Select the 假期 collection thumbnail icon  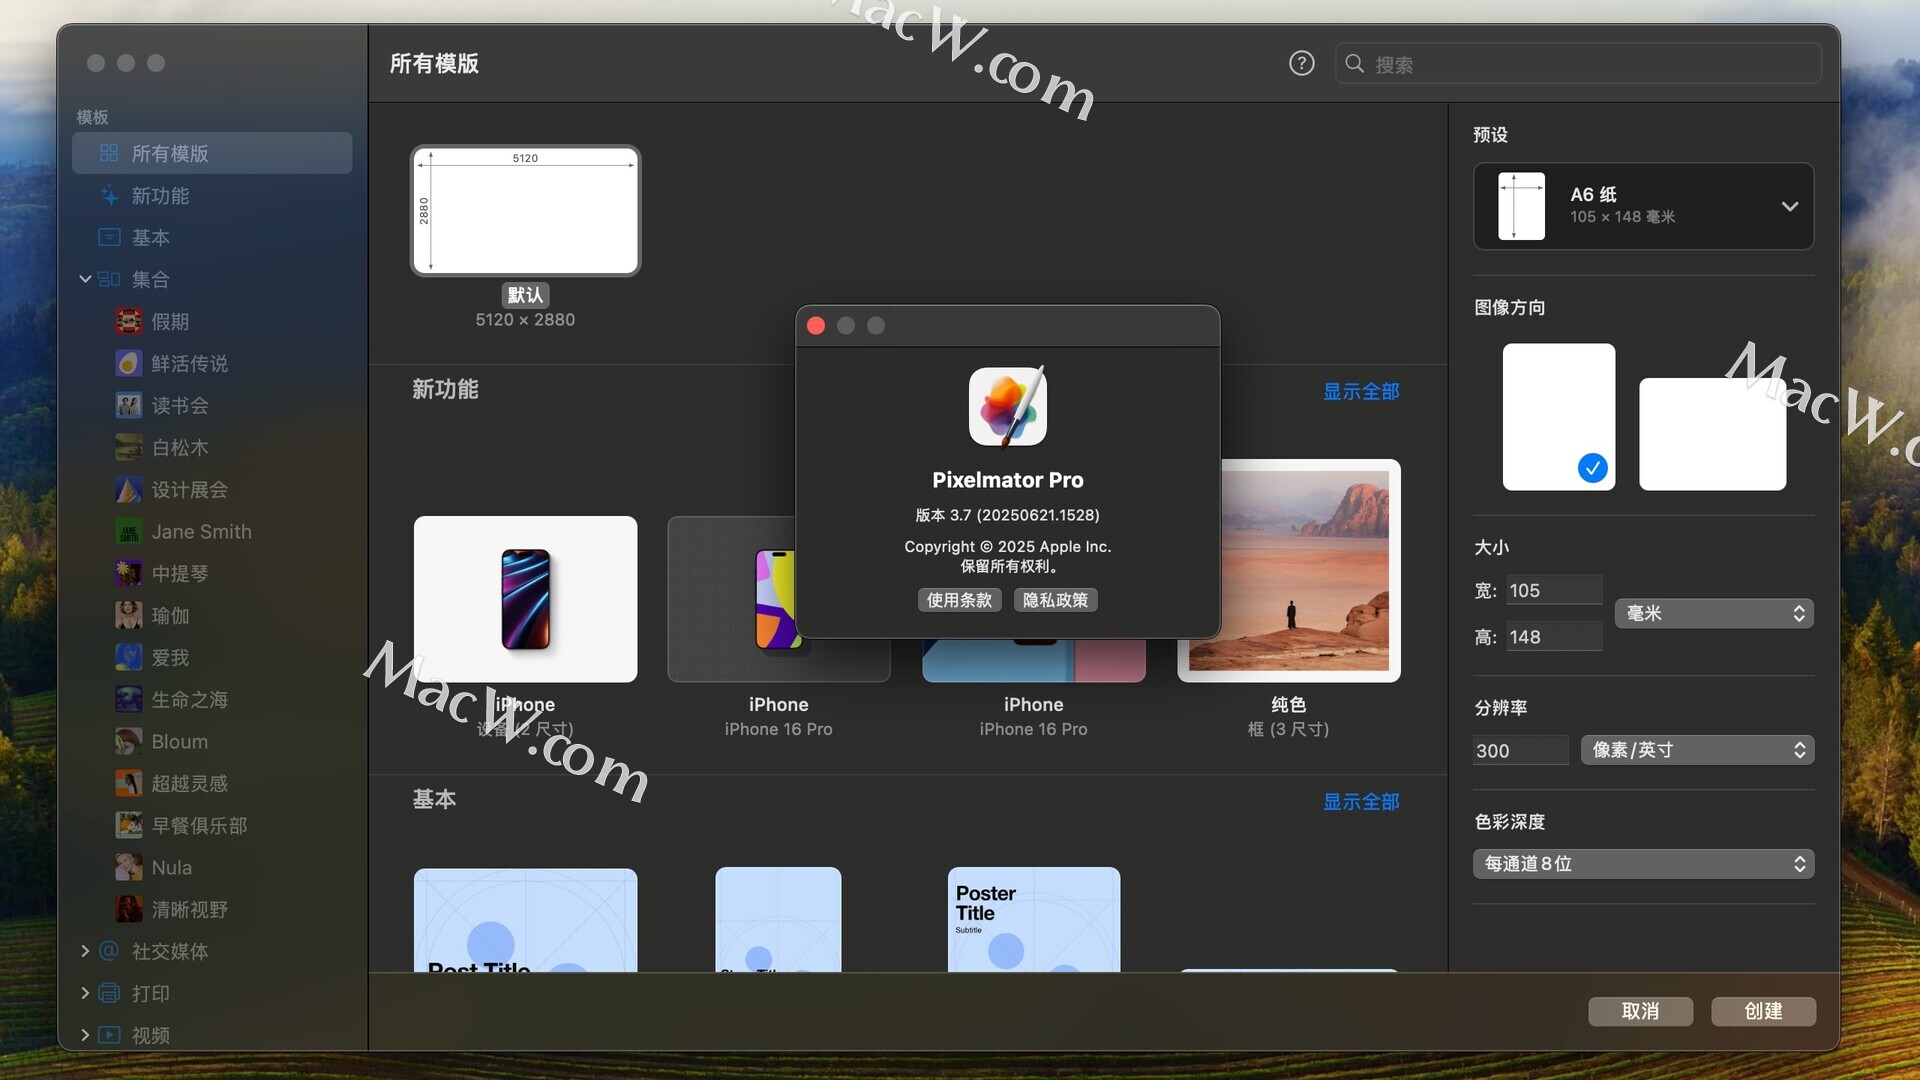(x=129, y=321)
